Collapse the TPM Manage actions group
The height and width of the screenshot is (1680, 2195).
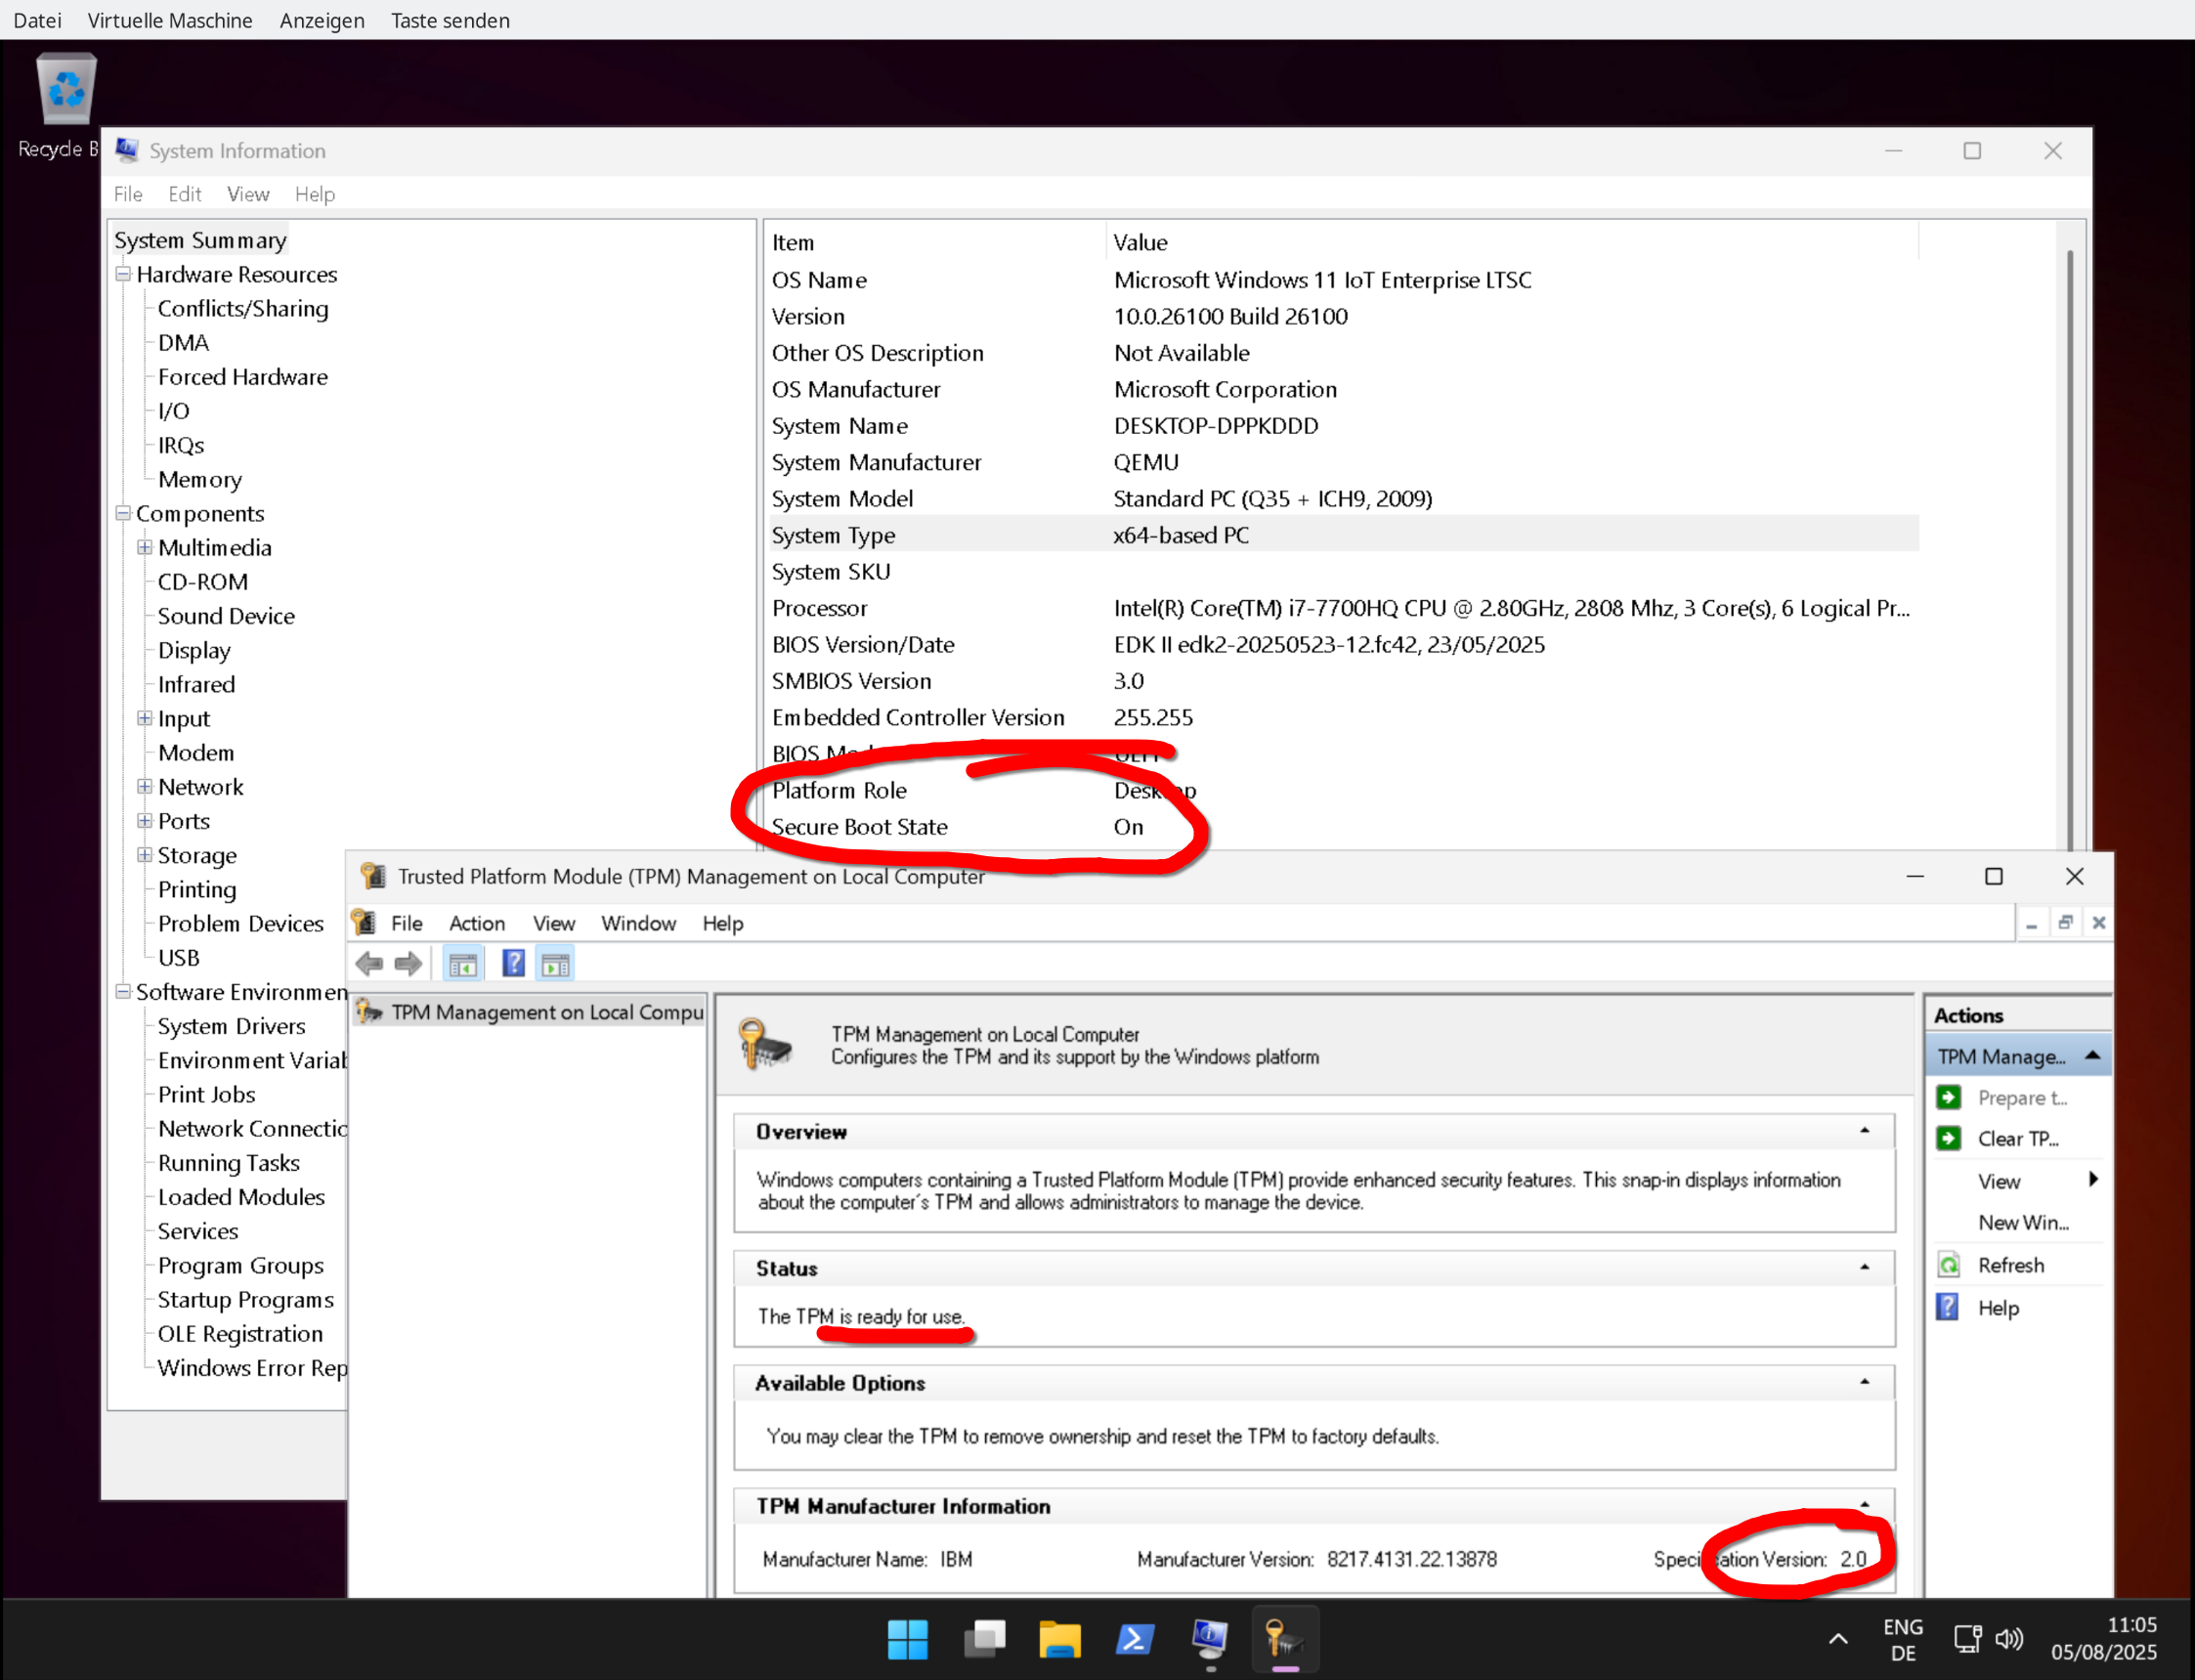(2092, 1055)
